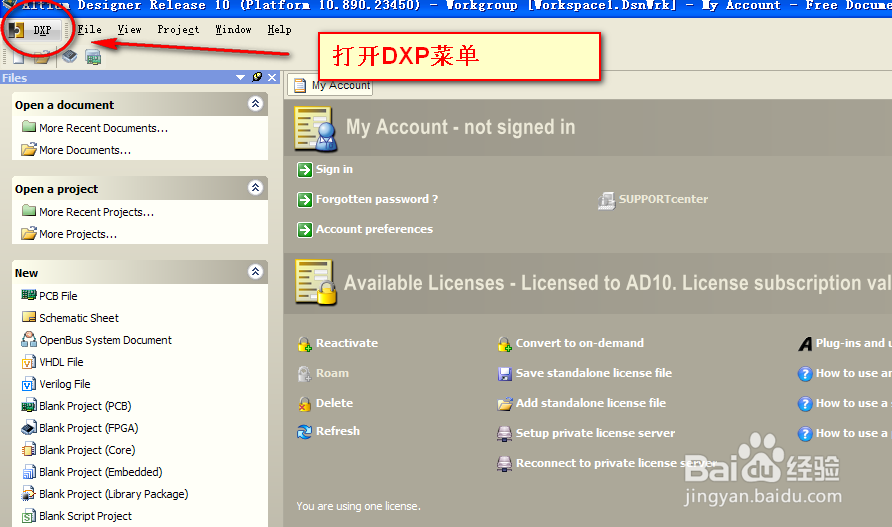
Task: Click Reactivate license
Action: (x=346, y=343)
